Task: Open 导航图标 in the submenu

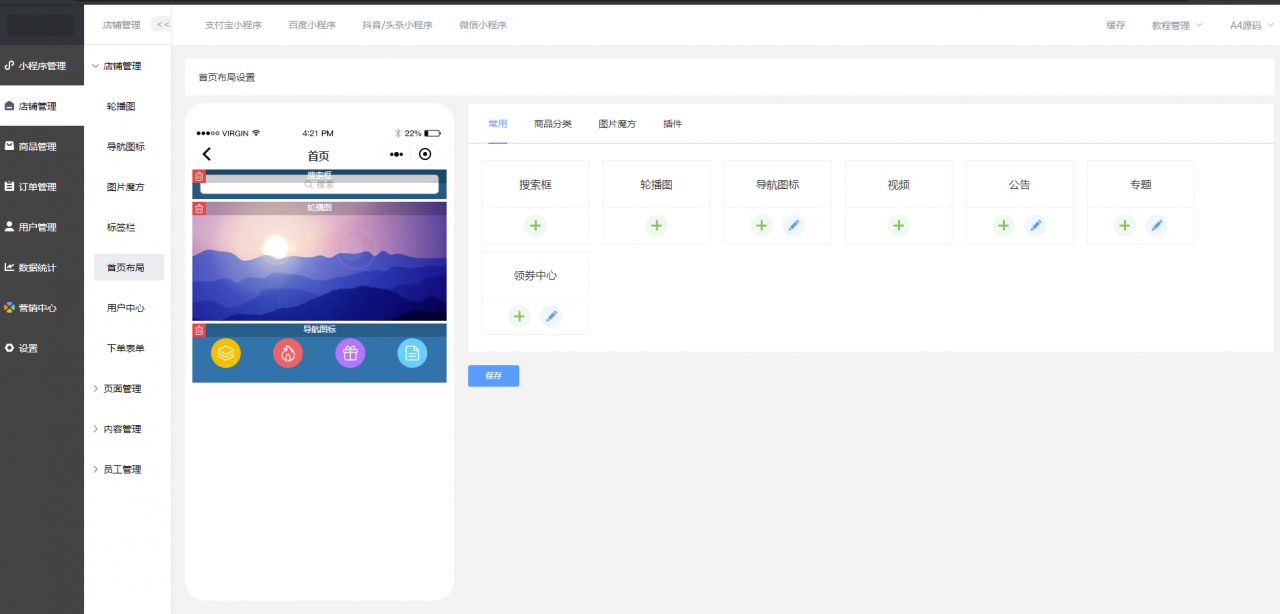Action: pos(127,146)
